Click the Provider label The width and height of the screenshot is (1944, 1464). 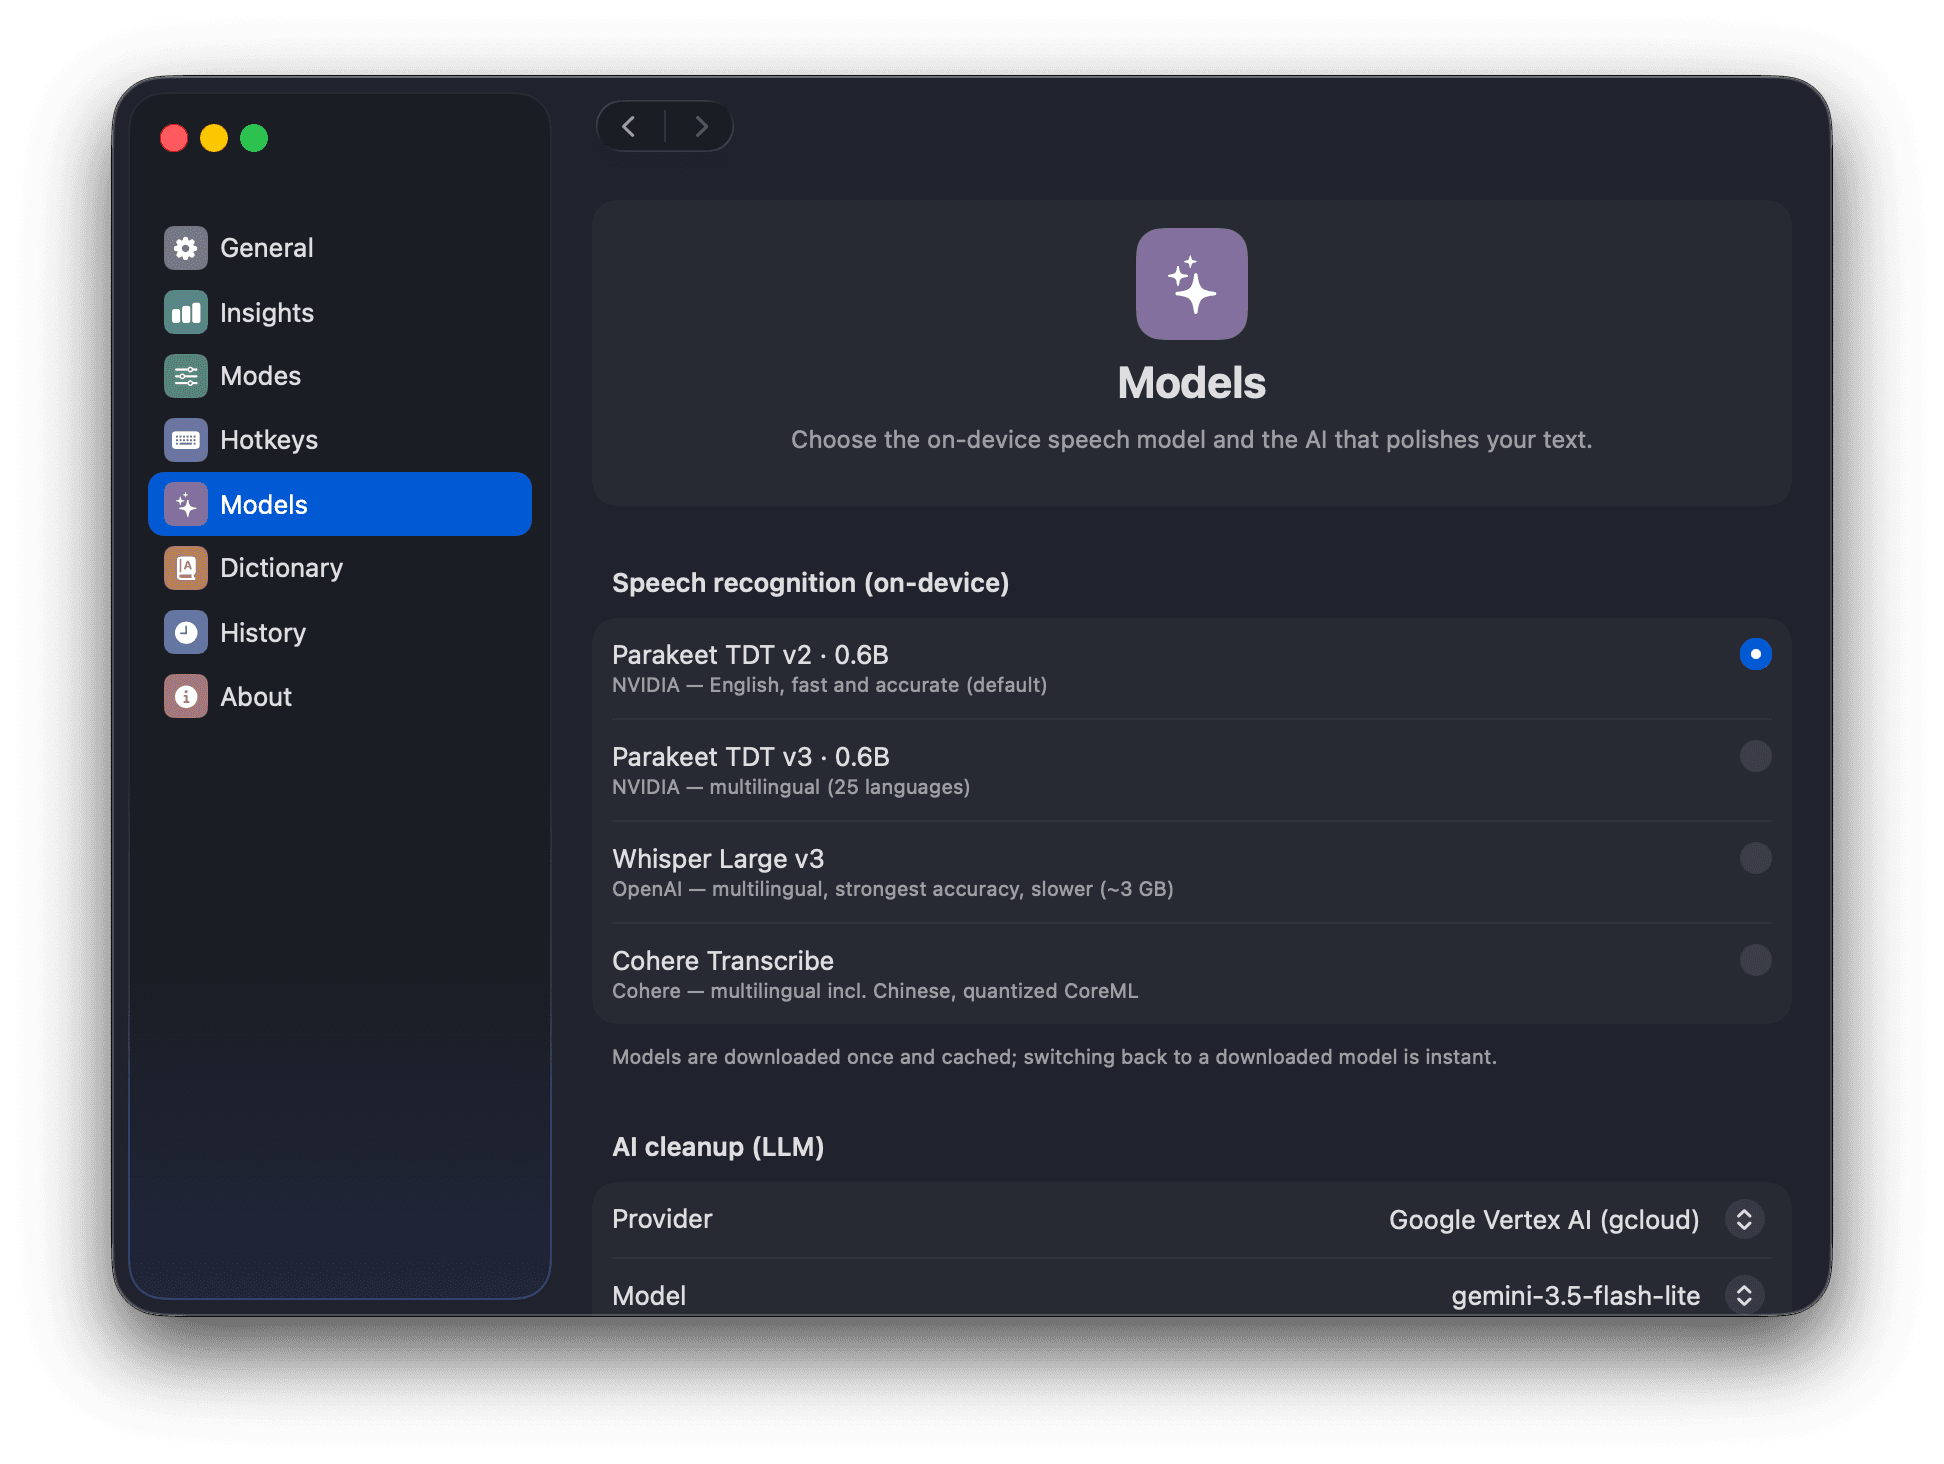(x=662, y=1219)
